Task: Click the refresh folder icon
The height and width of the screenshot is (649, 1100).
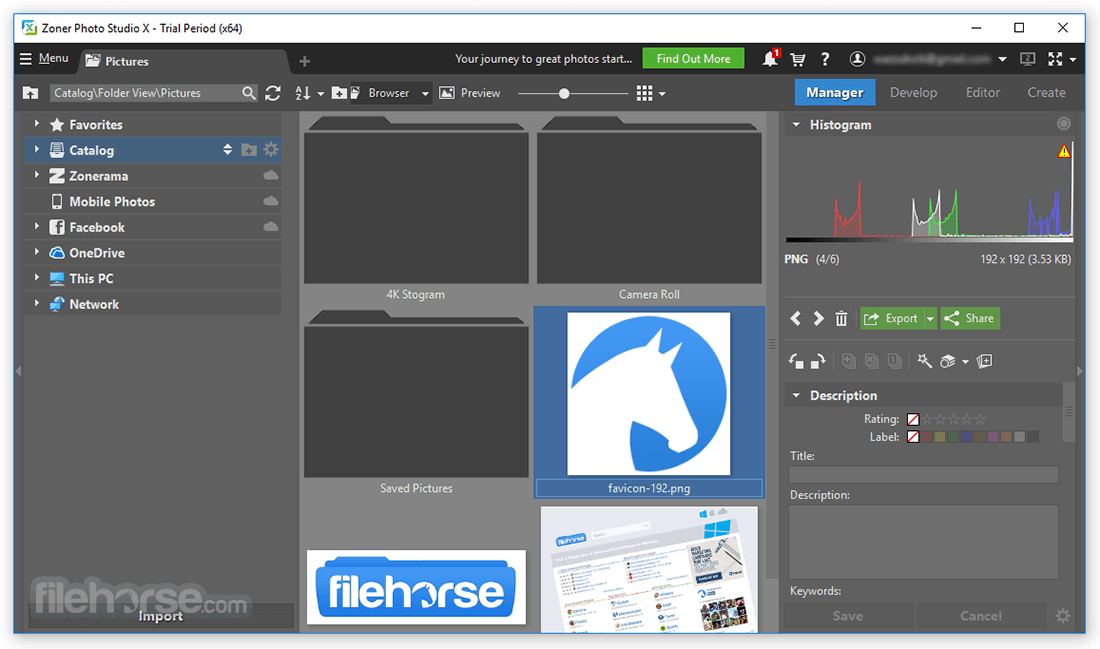Action: pyautogui.click(x=273, y=93)
